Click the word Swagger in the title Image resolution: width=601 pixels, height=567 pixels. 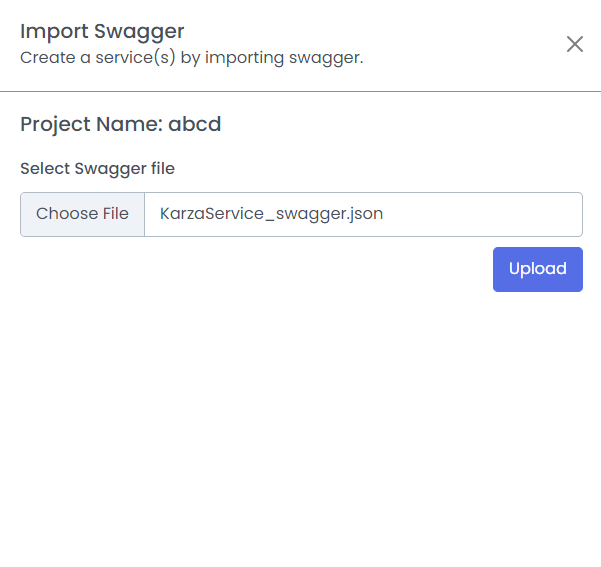[139, 32]
